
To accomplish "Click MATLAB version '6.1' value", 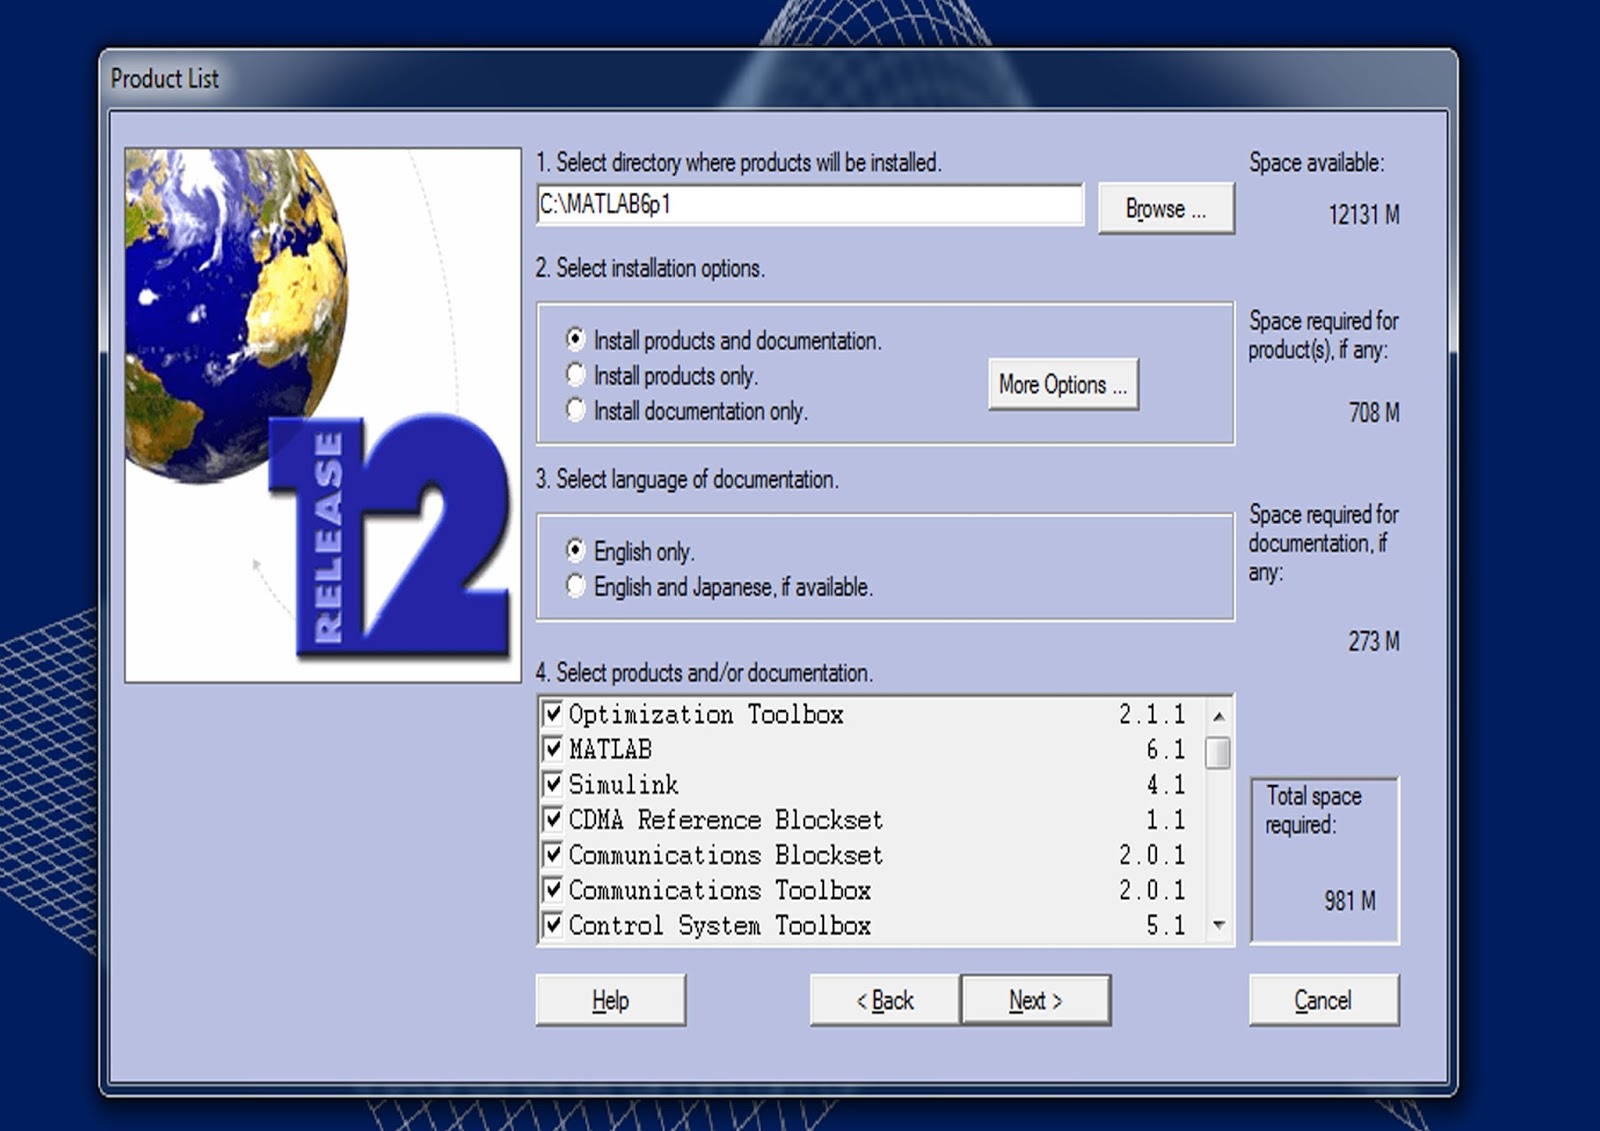I will tap(1166, 749).
